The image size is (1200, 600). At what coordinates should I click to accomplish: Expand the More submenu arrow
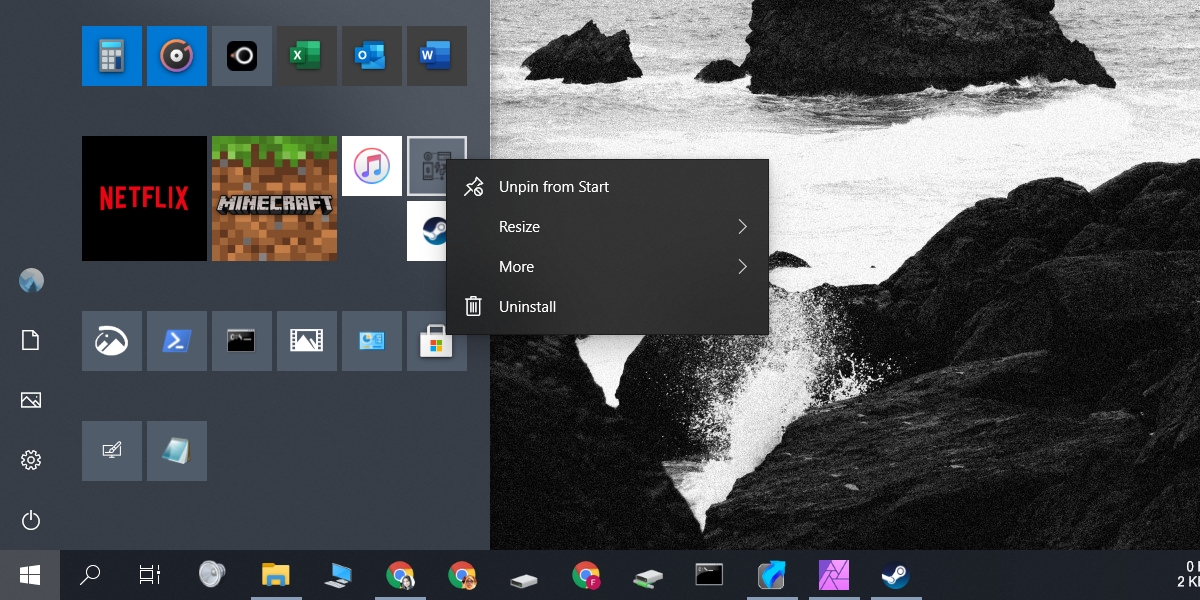[x=742, y=267]
